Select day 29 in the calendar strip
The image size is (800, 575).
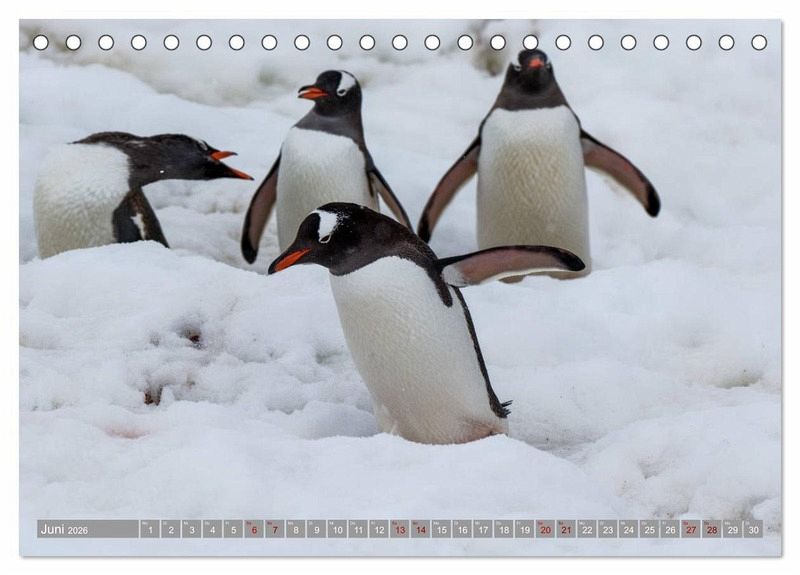click(x=733, y=529)
